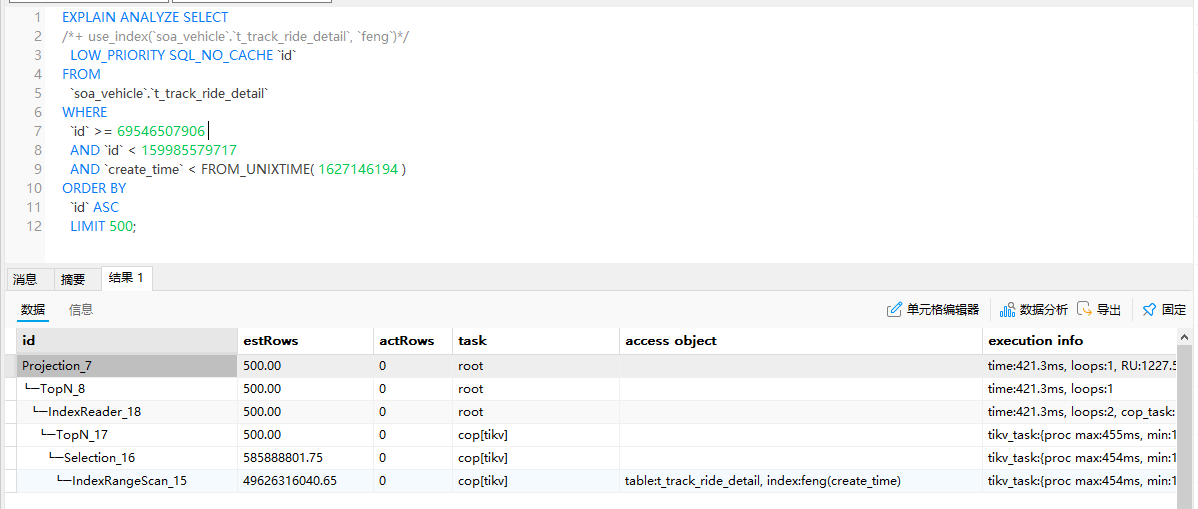Click the IndexReader_18 plan node
The width and height of the screenshot is (1198, 509).
(94, 412)
